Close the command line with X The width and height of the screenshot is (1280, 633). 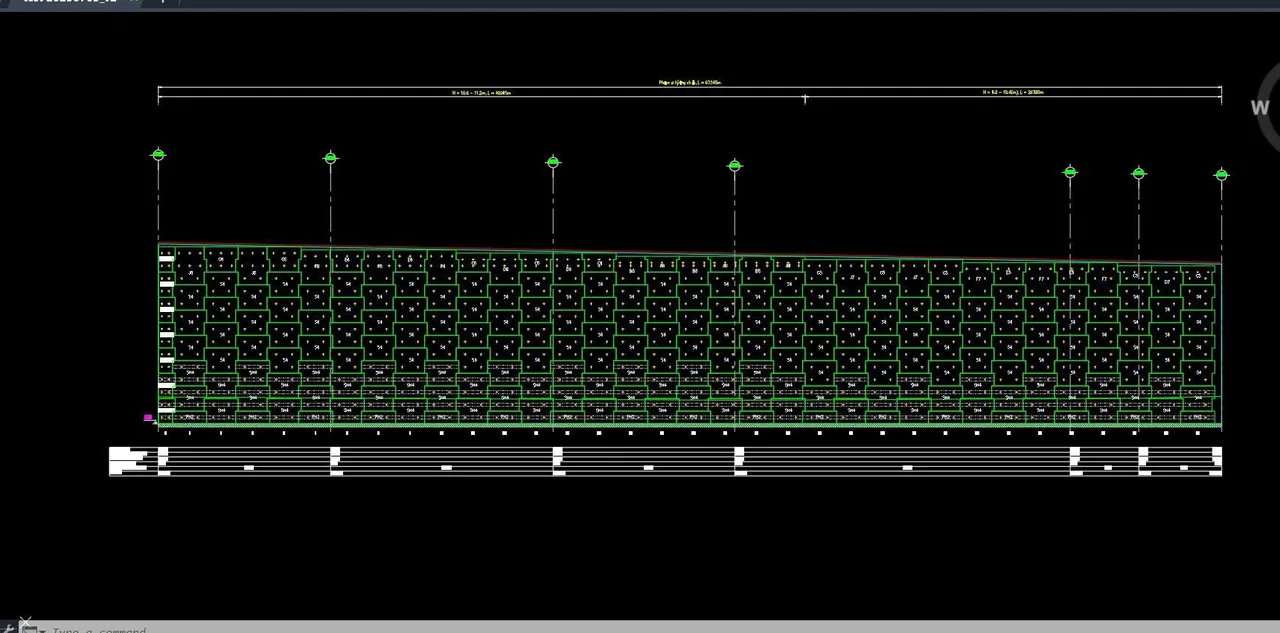click(26, 622)
